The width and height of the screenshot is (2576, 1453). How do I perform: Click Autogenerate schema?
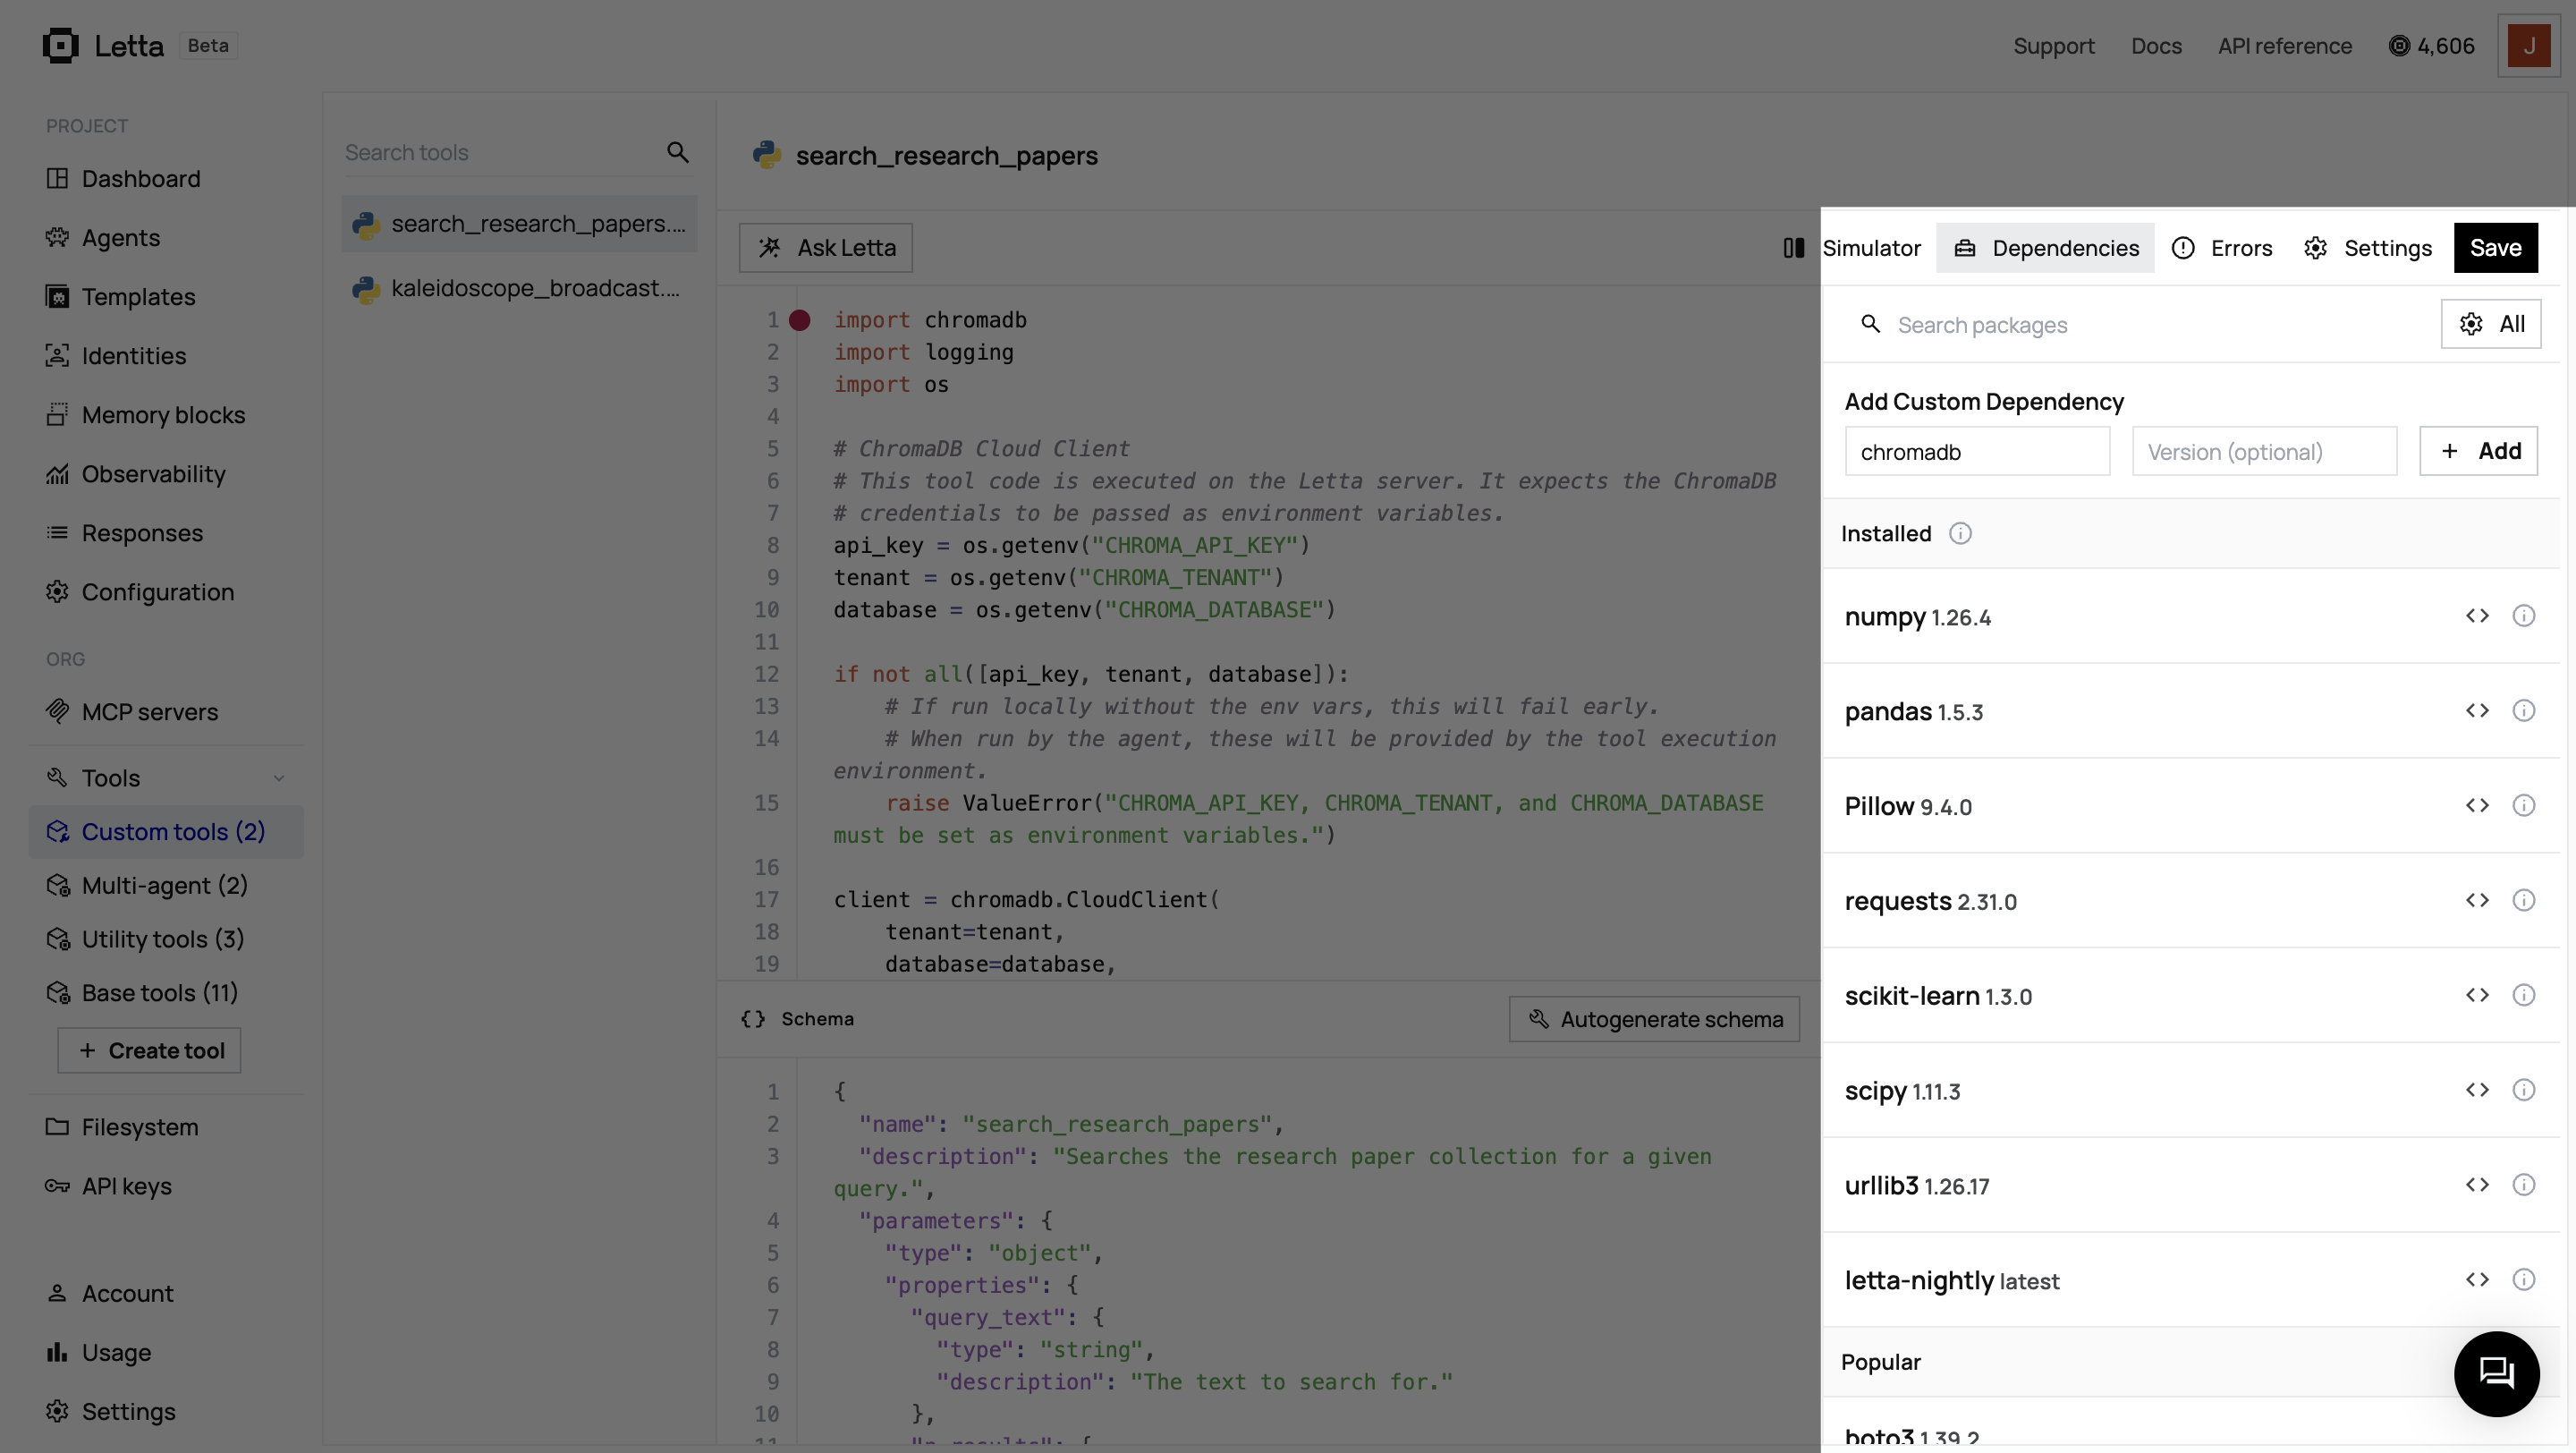pos(1654,1018)
